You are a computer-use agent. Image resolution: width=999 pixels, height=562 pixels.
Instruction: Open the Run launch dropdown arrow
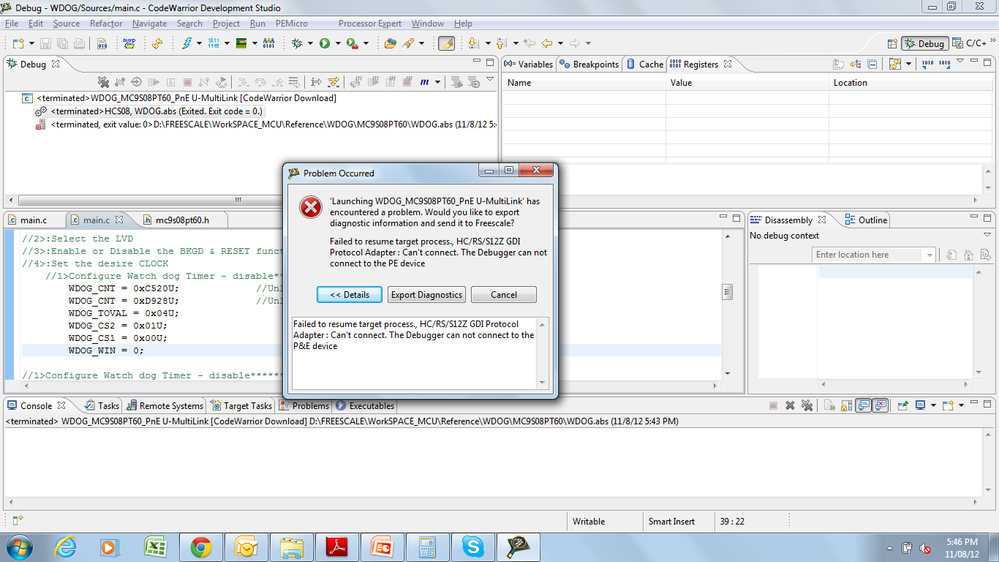click(x=338, y=43)
